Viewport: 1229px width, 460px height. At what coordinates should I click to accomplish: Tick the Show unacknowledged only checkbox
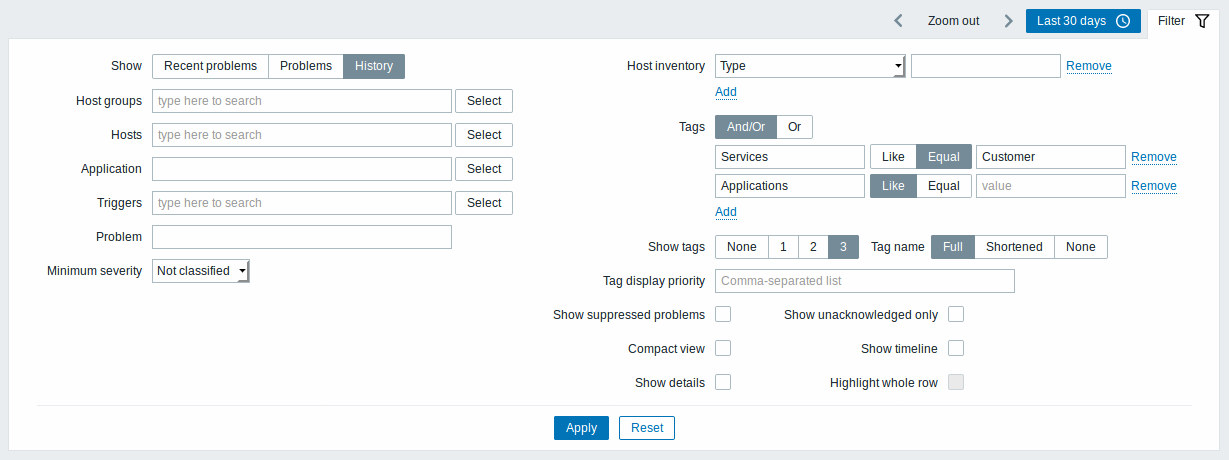point(956,314)
